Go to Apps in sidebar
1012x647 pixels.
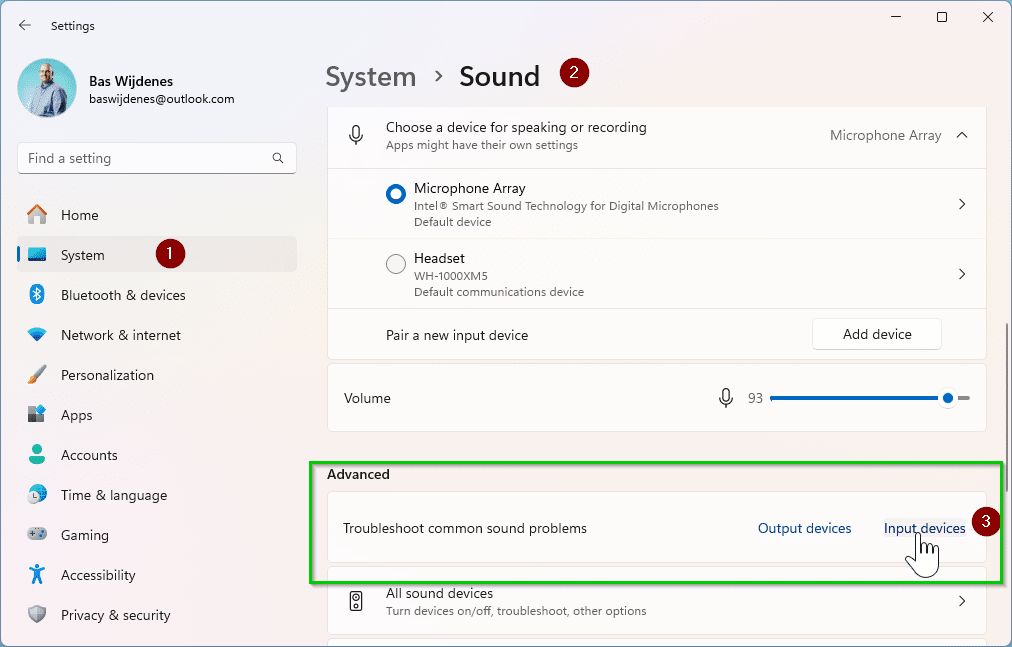coord(76,415)
